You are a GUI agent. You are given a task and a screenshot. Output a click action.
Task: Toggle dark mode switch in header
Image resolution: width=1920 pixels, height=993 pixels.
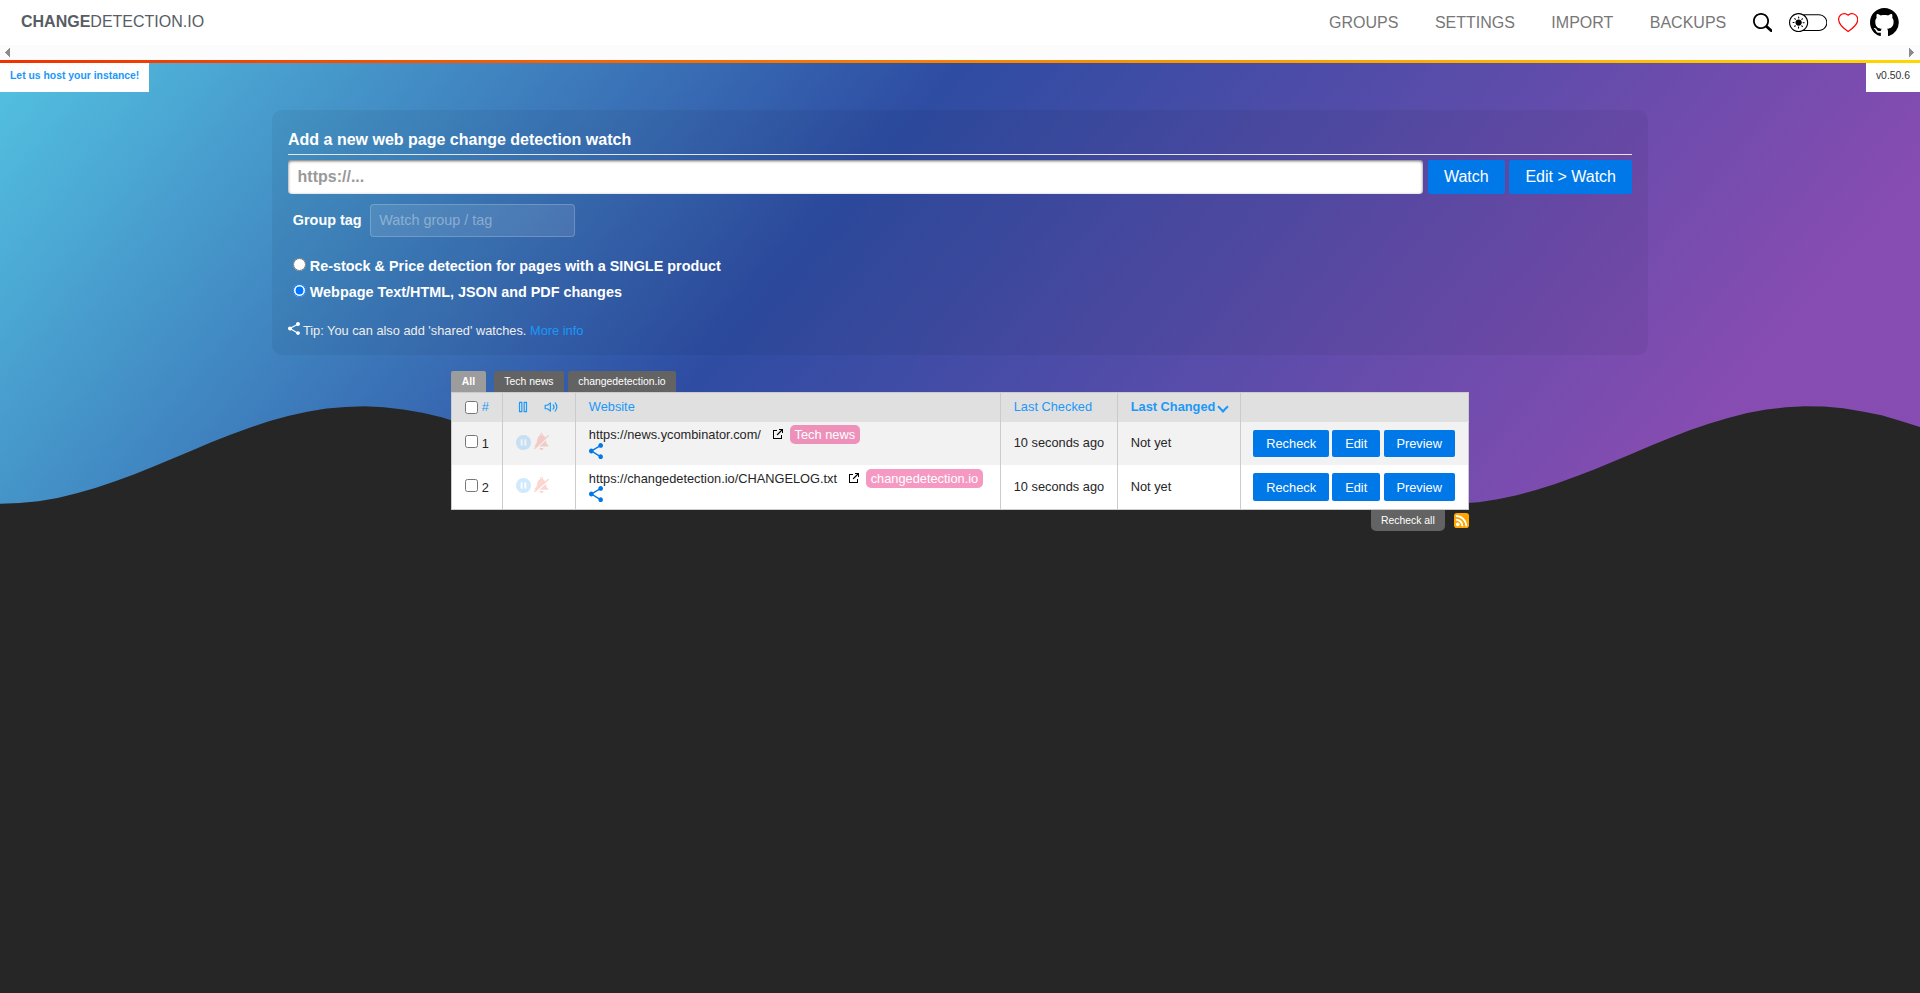pos(1807,22)
